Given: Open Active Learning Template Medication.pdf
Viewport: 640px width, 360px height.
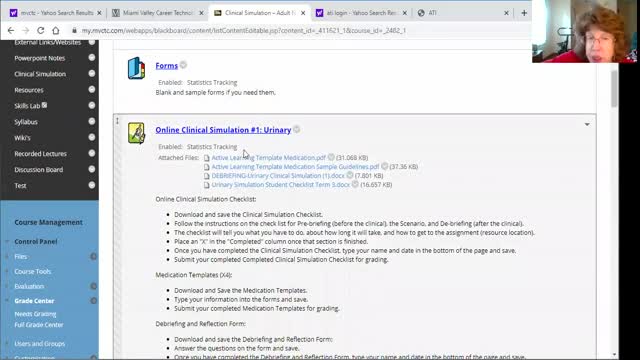Looking at the screenshot, I should tap(269, 158).
